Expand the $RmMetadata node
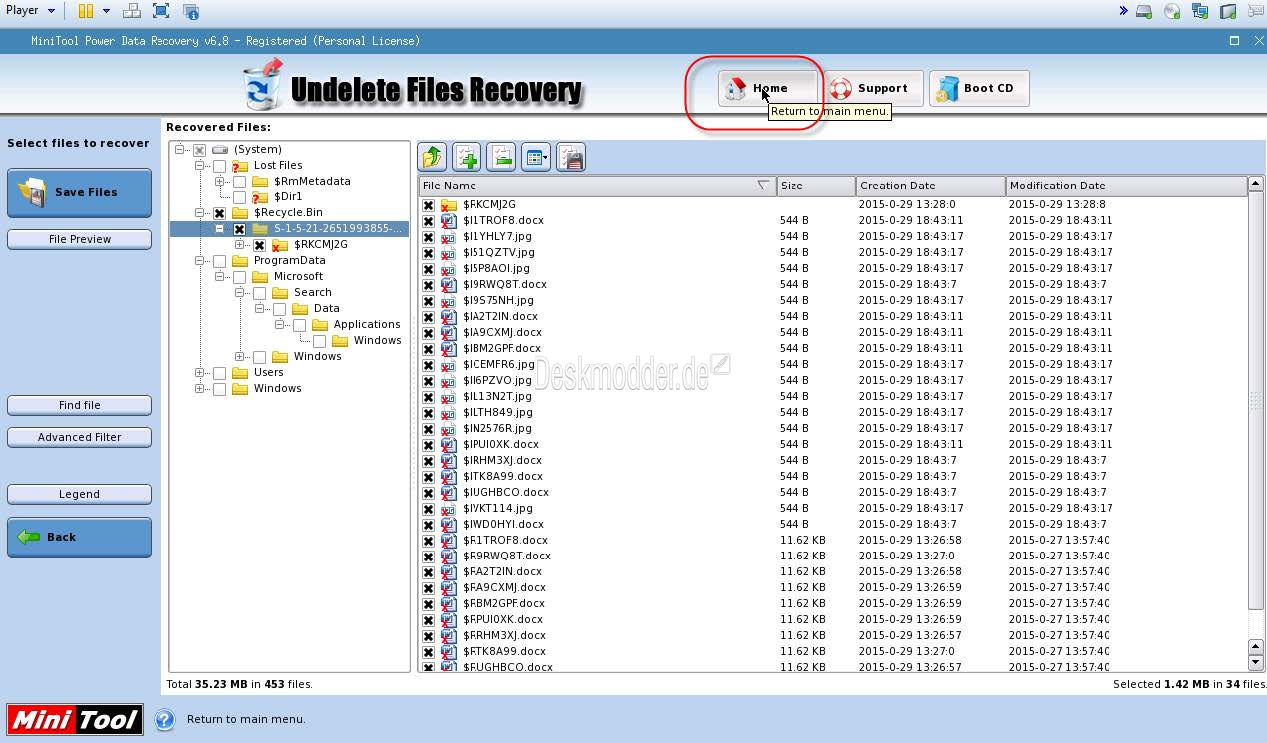Screen dimensions: 1267x743 (x=220, y=182)
